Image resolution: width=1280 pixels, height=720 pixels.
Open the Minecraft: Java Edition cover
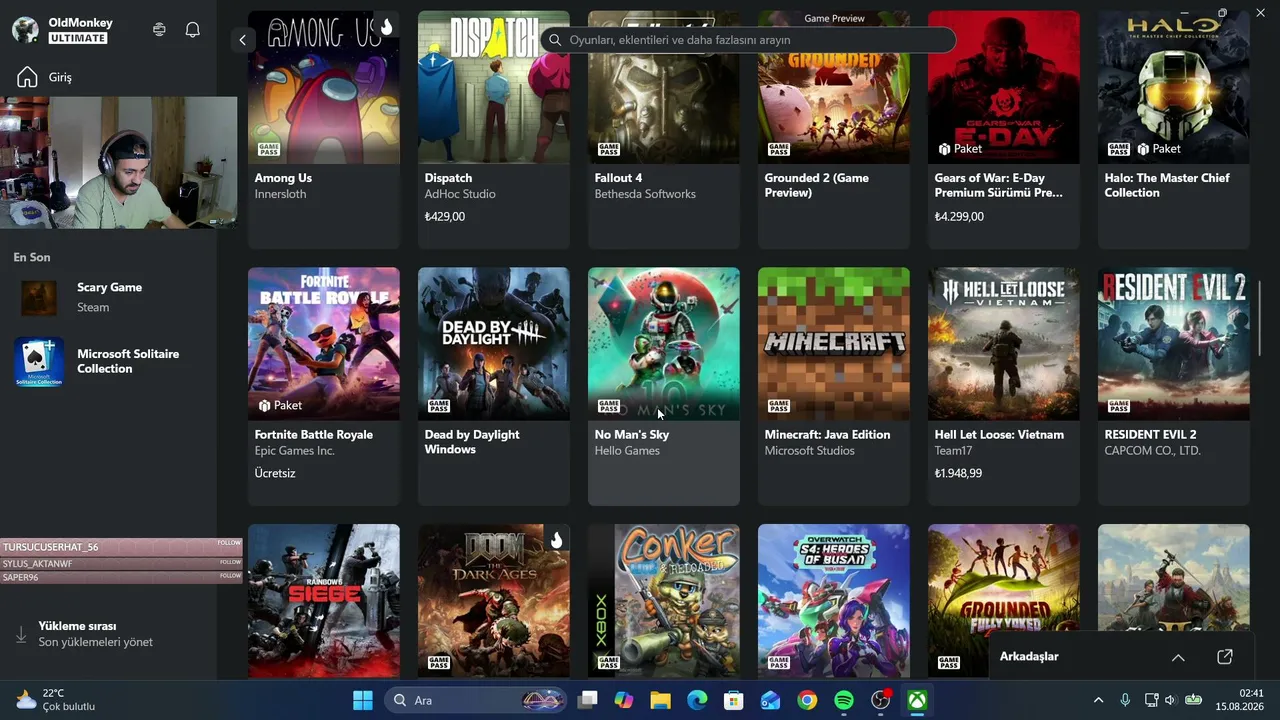click(834, 344)
